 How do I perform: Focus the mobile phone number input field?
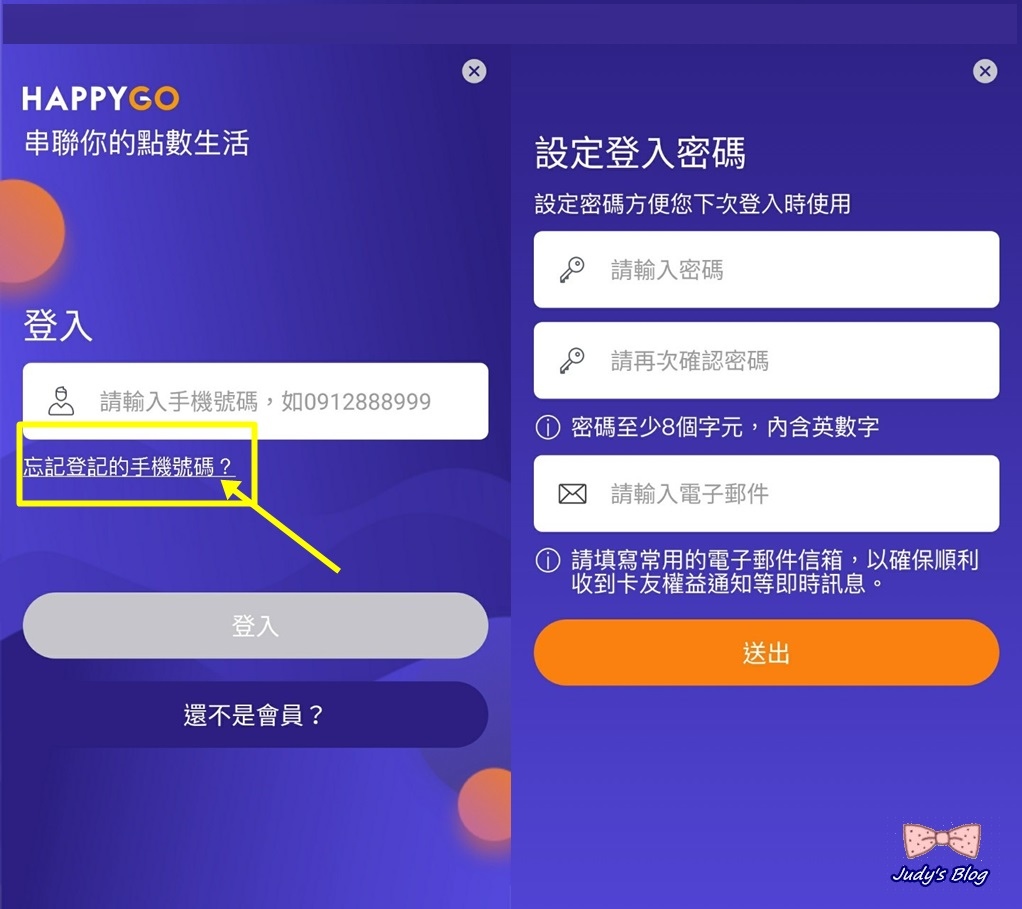click(256, 401)
